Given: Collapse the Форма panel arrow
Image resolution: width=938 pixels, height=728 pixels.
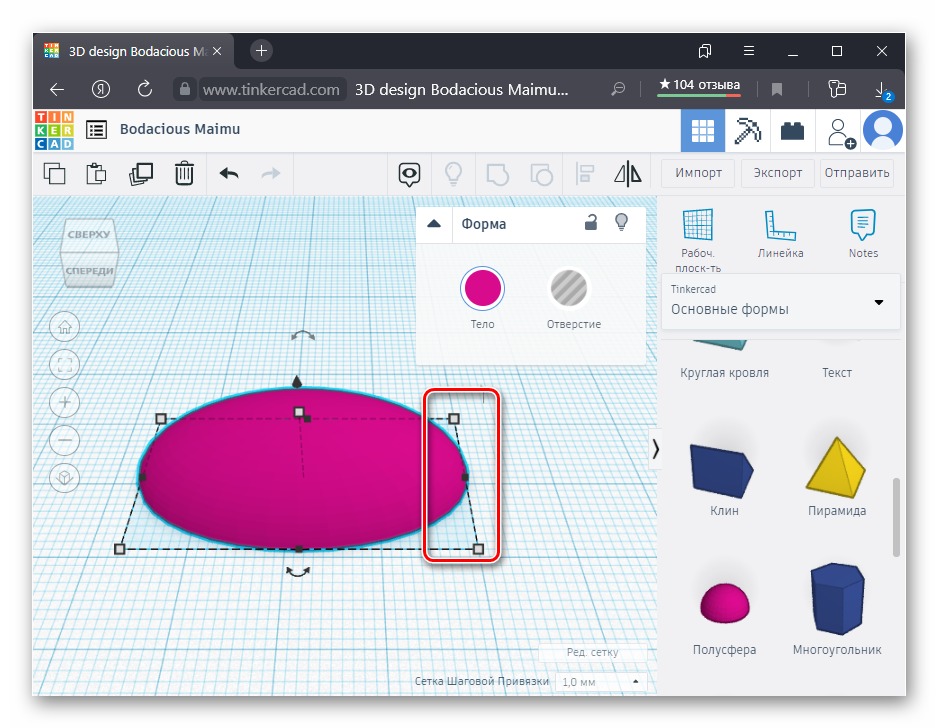Looking at the screenshot, I should pyautogui.click(x=434, y=224).
